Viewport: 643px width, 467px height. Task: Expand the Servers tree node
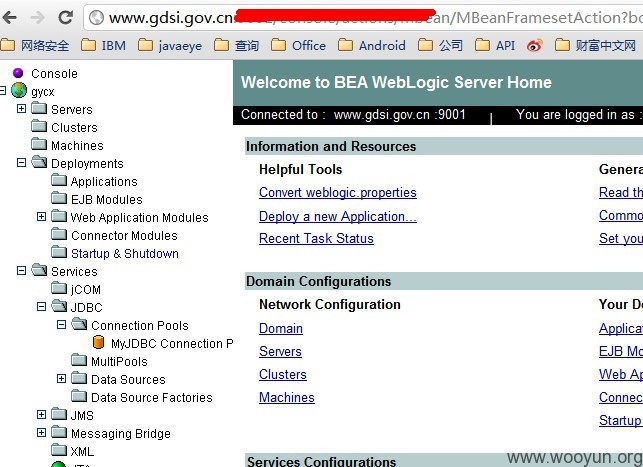[x=21, y=109]
